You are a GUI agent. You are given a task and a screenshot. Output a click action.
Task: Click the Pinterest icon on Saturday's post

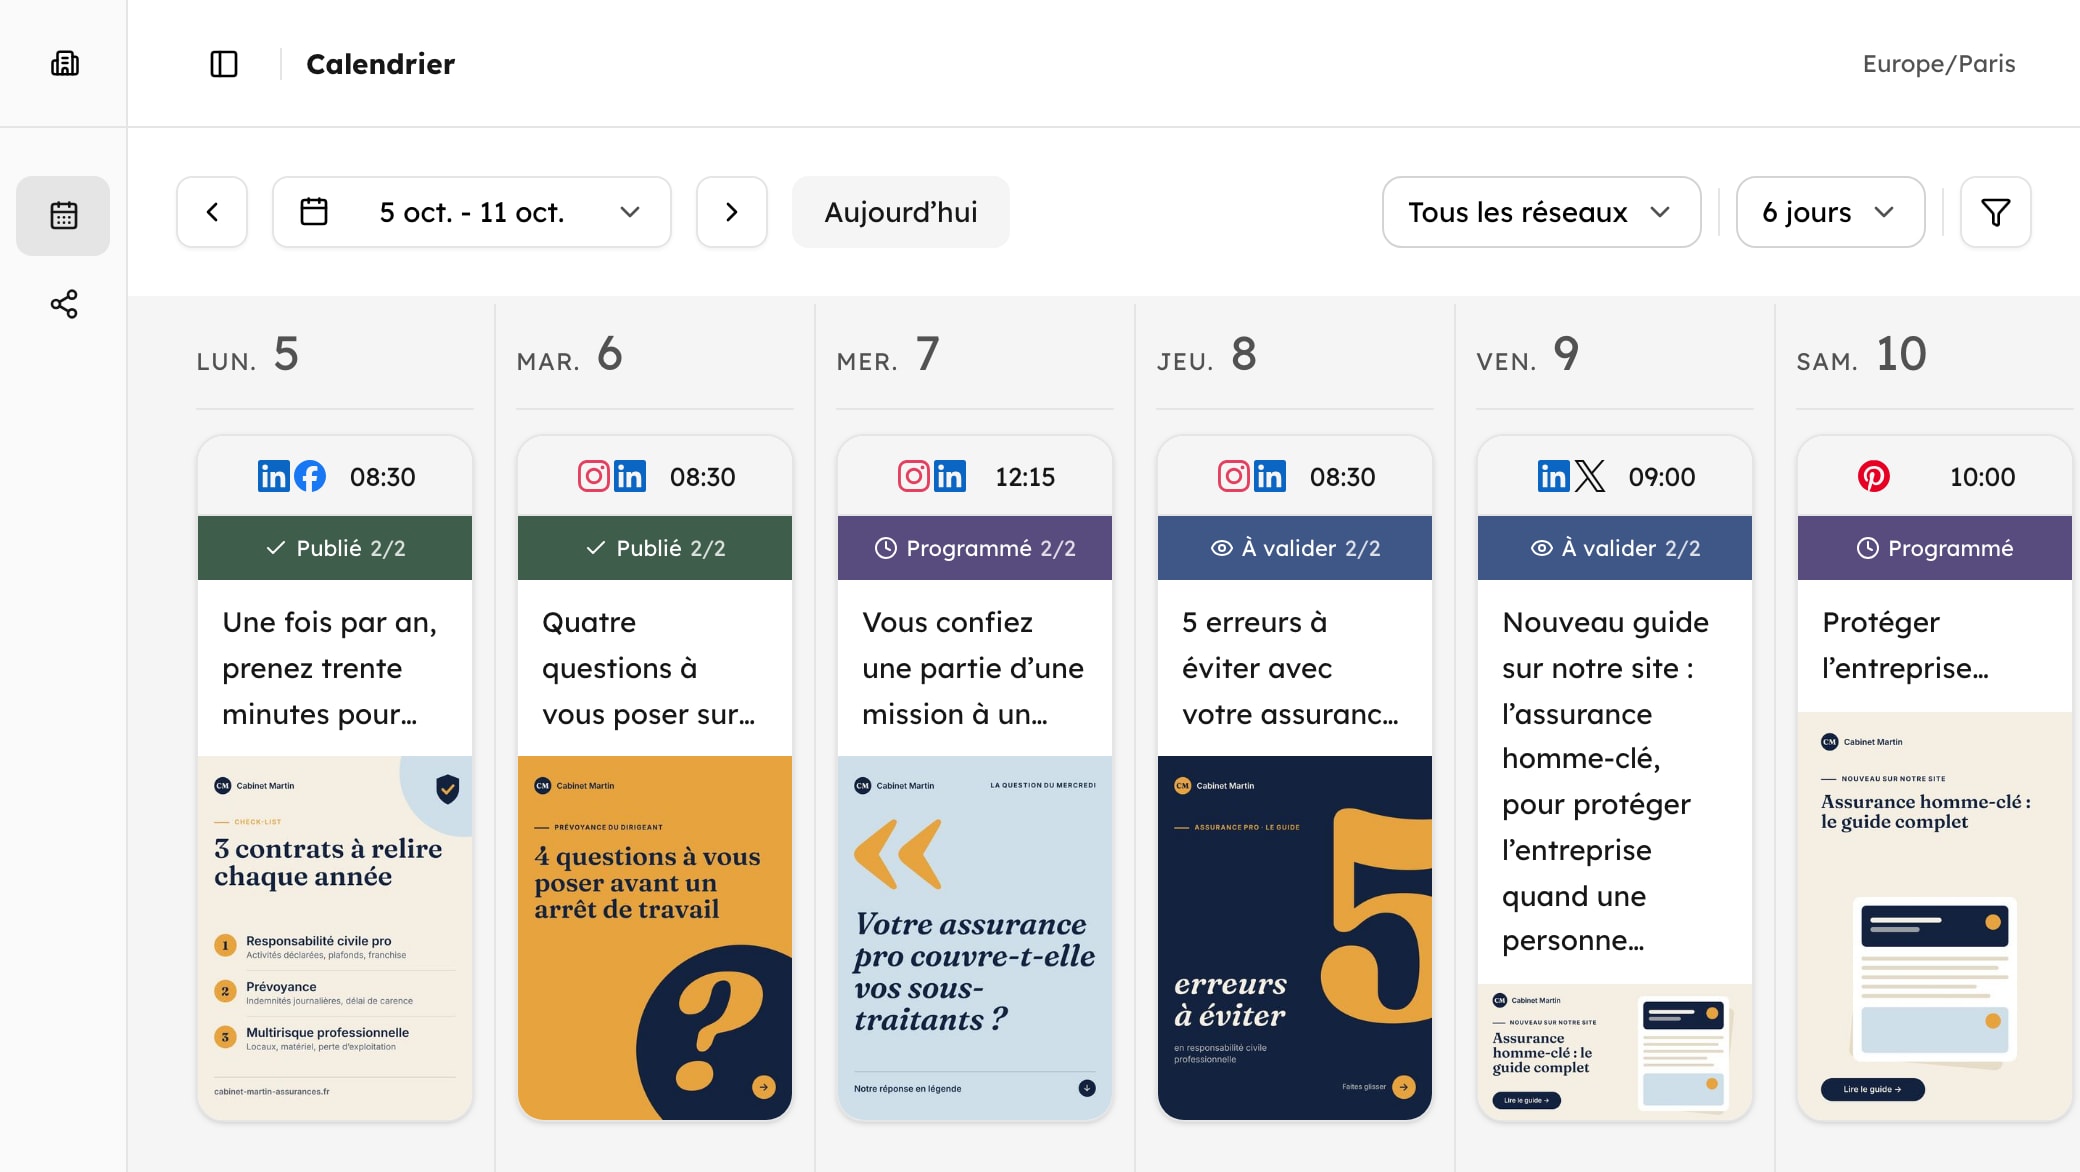[x=1874, y=476]
